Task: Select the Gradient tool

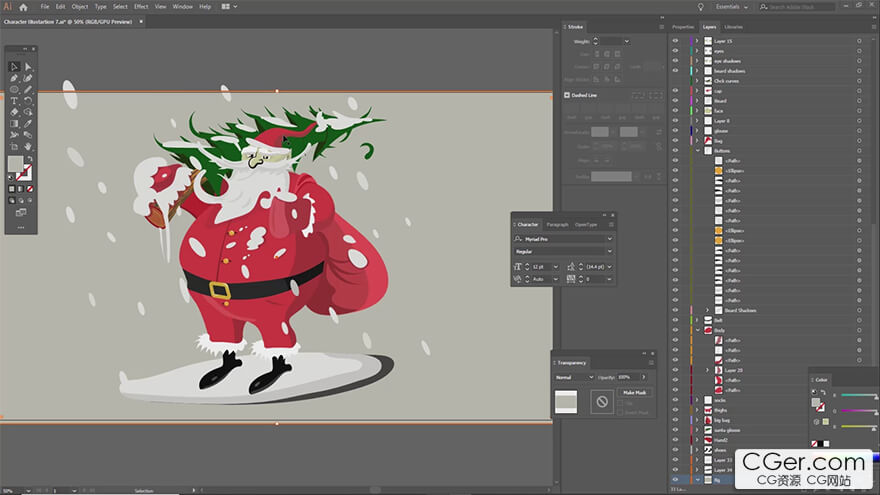Action: (15, 123)
